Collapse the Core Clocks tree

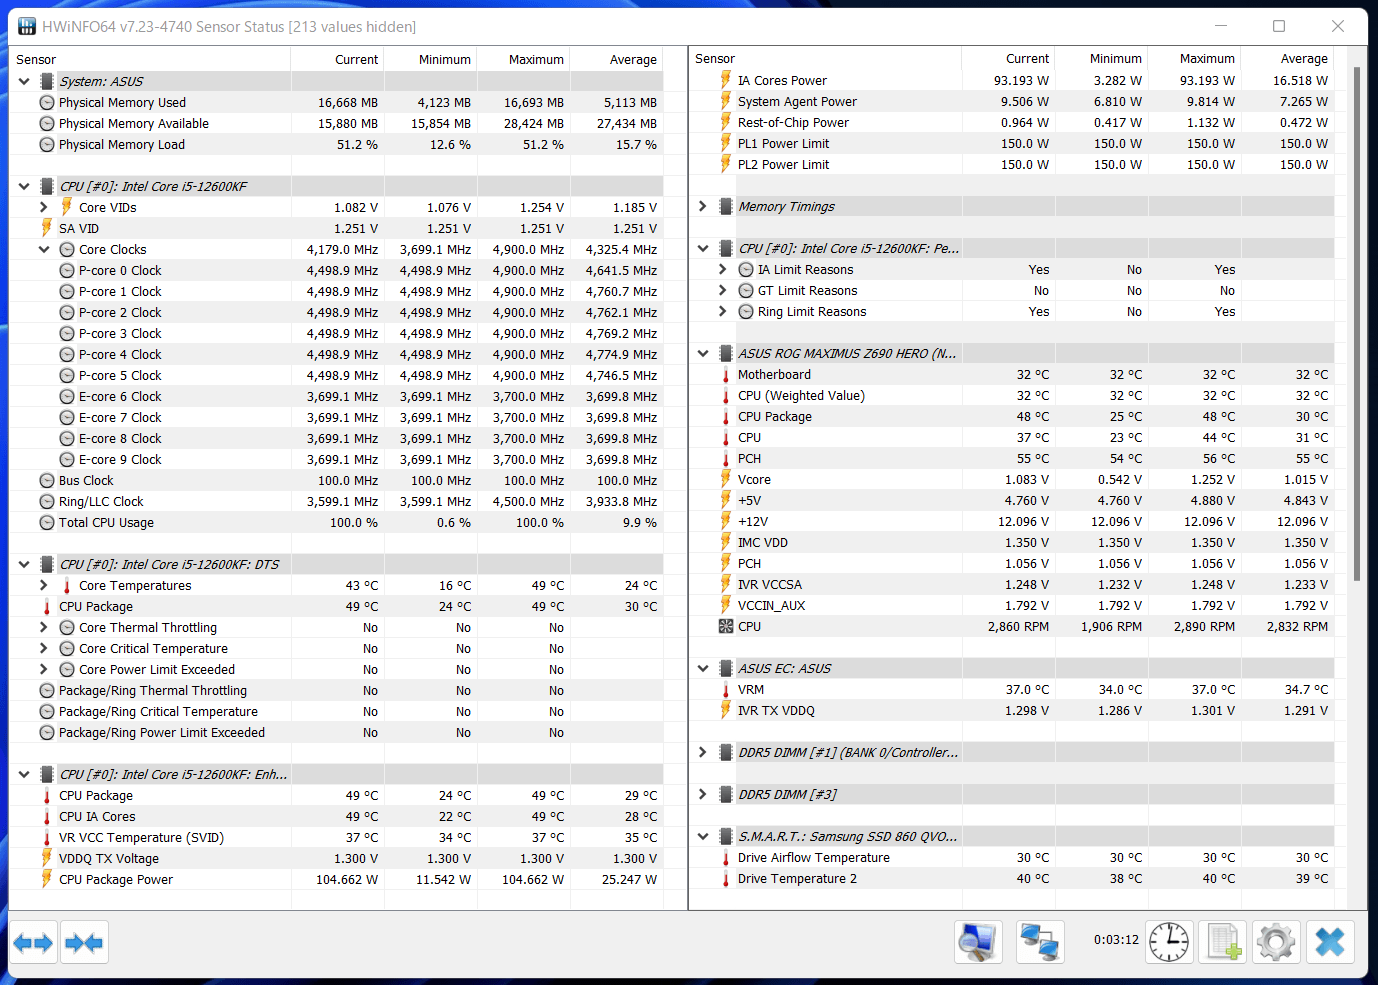(44, 249)
